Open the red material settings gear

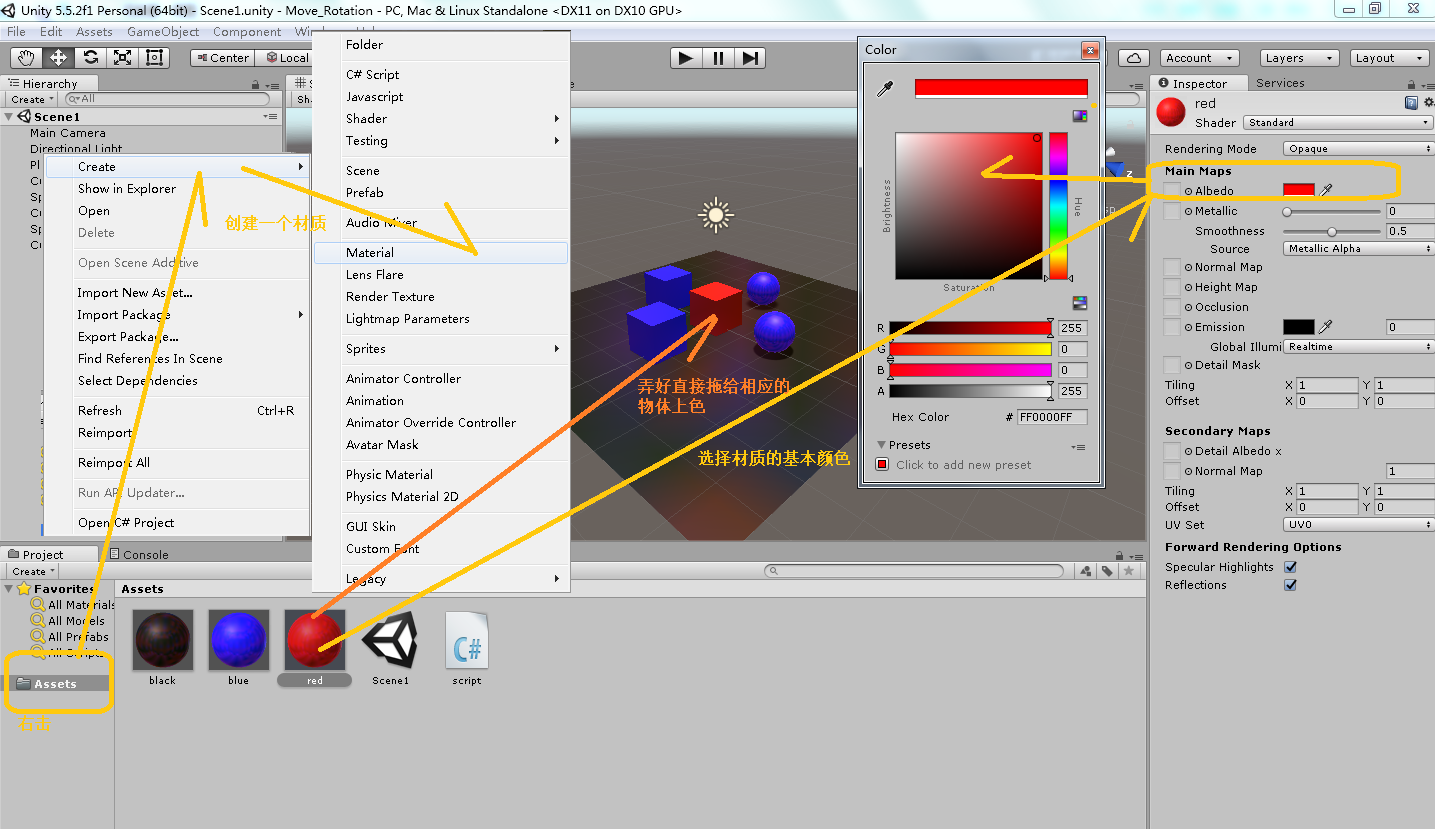pyautogui.click(x=1427, y=103)
